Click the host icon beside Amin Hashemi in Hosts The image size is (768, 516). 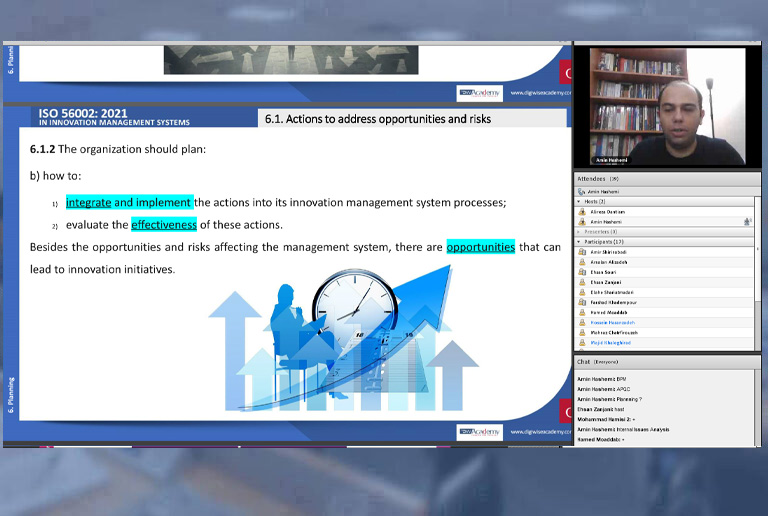[582, 222]
